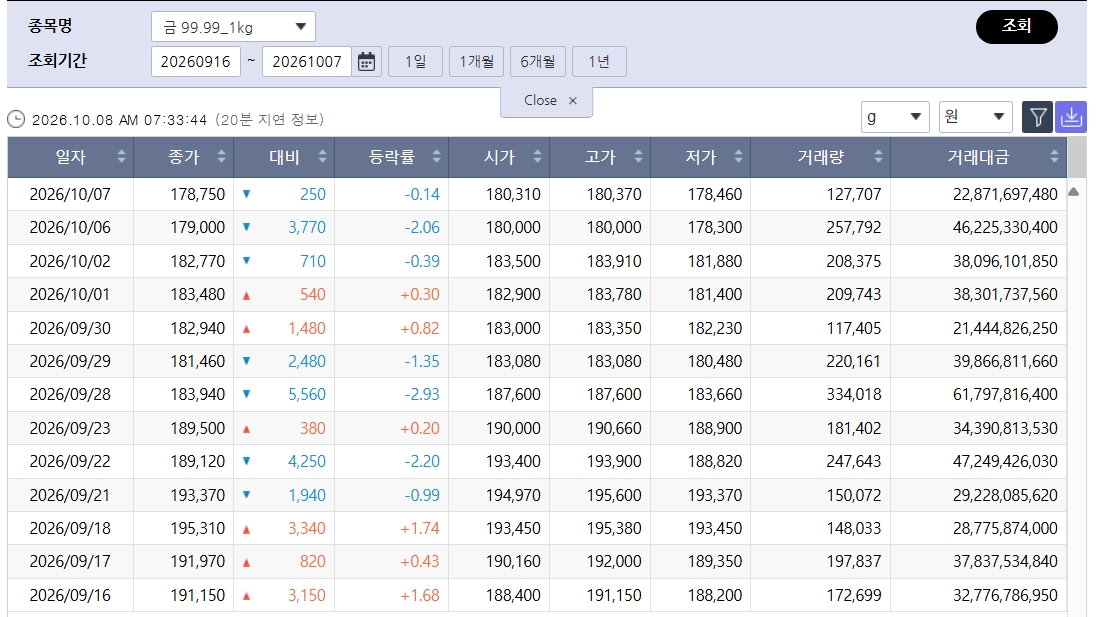Viewport: 1101px width, 617px height.
Task: Click the download data icon
Action: coord(1071,117)
